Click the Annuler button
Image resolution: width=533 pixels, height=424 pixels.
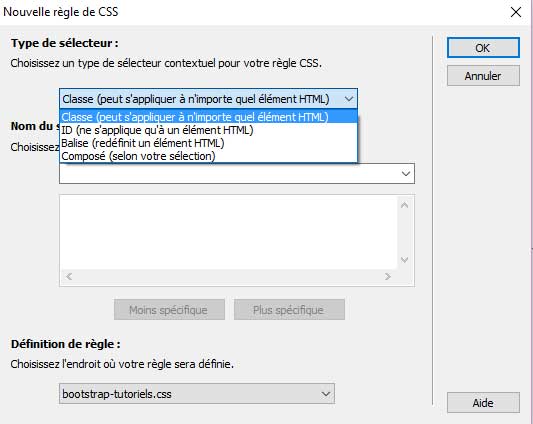pos(483,76)
